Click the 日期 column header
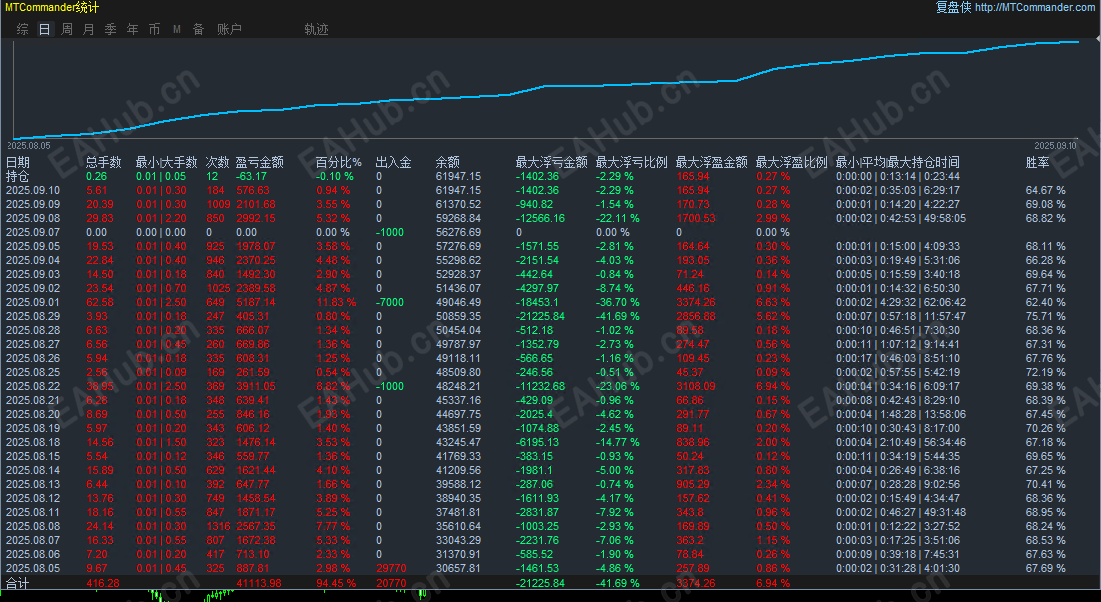This screenshot has height=602, width=1101. (x=18, y=162)
